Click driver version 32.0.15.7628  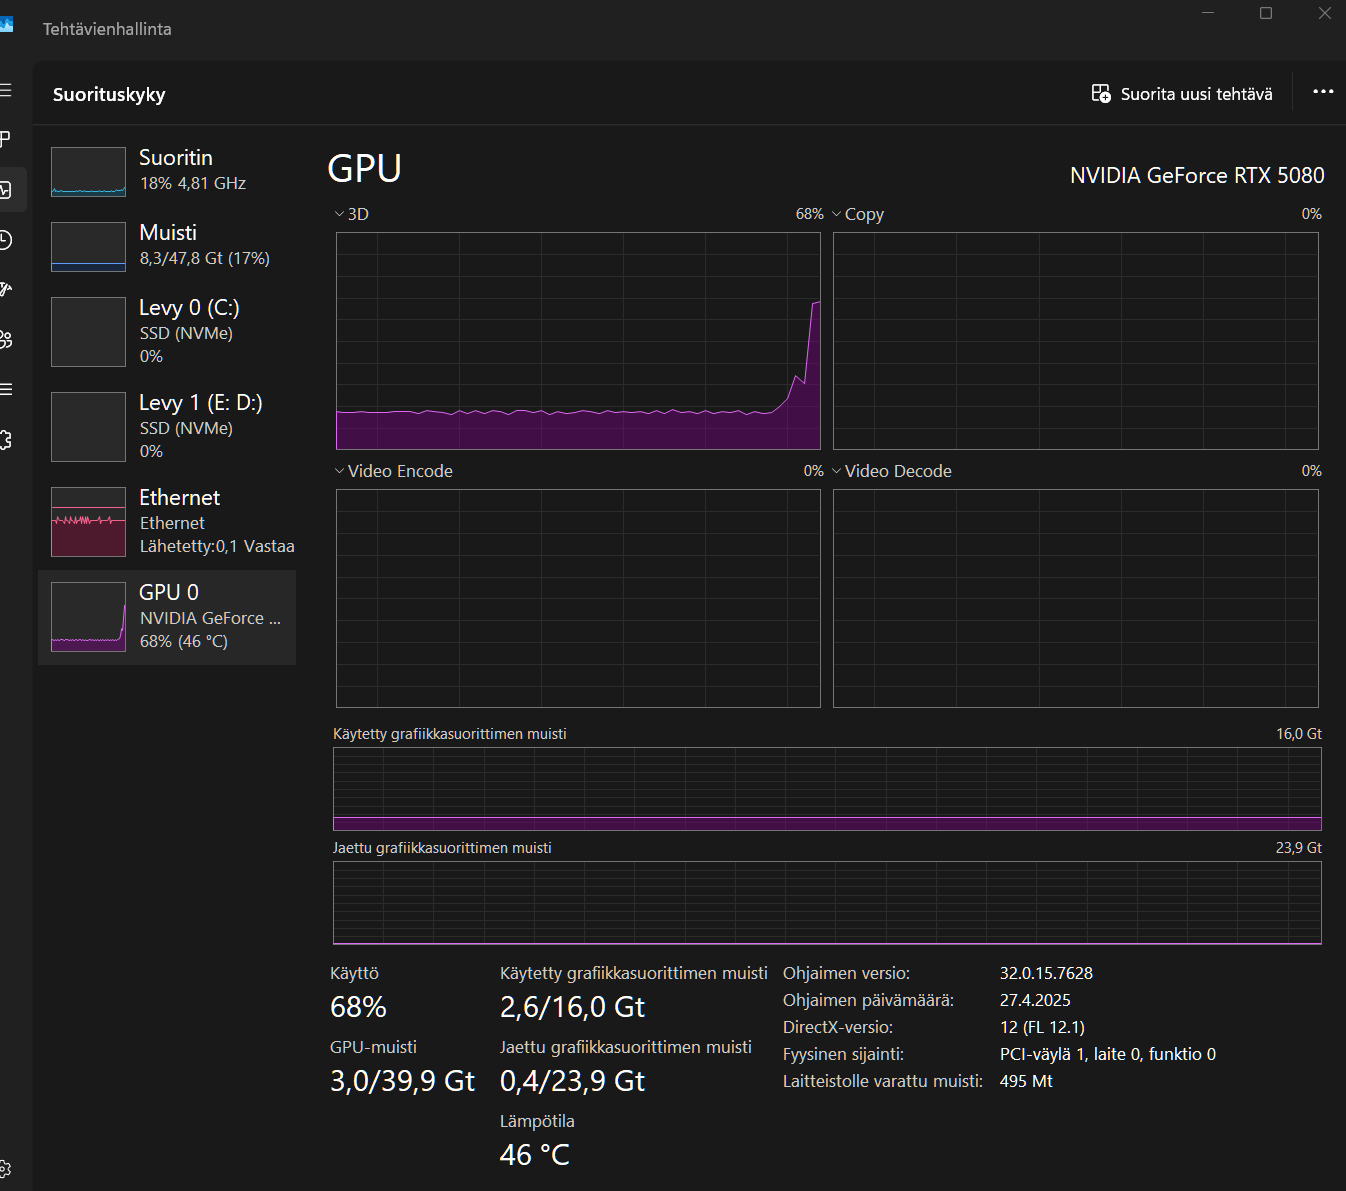coord(1046,973)
